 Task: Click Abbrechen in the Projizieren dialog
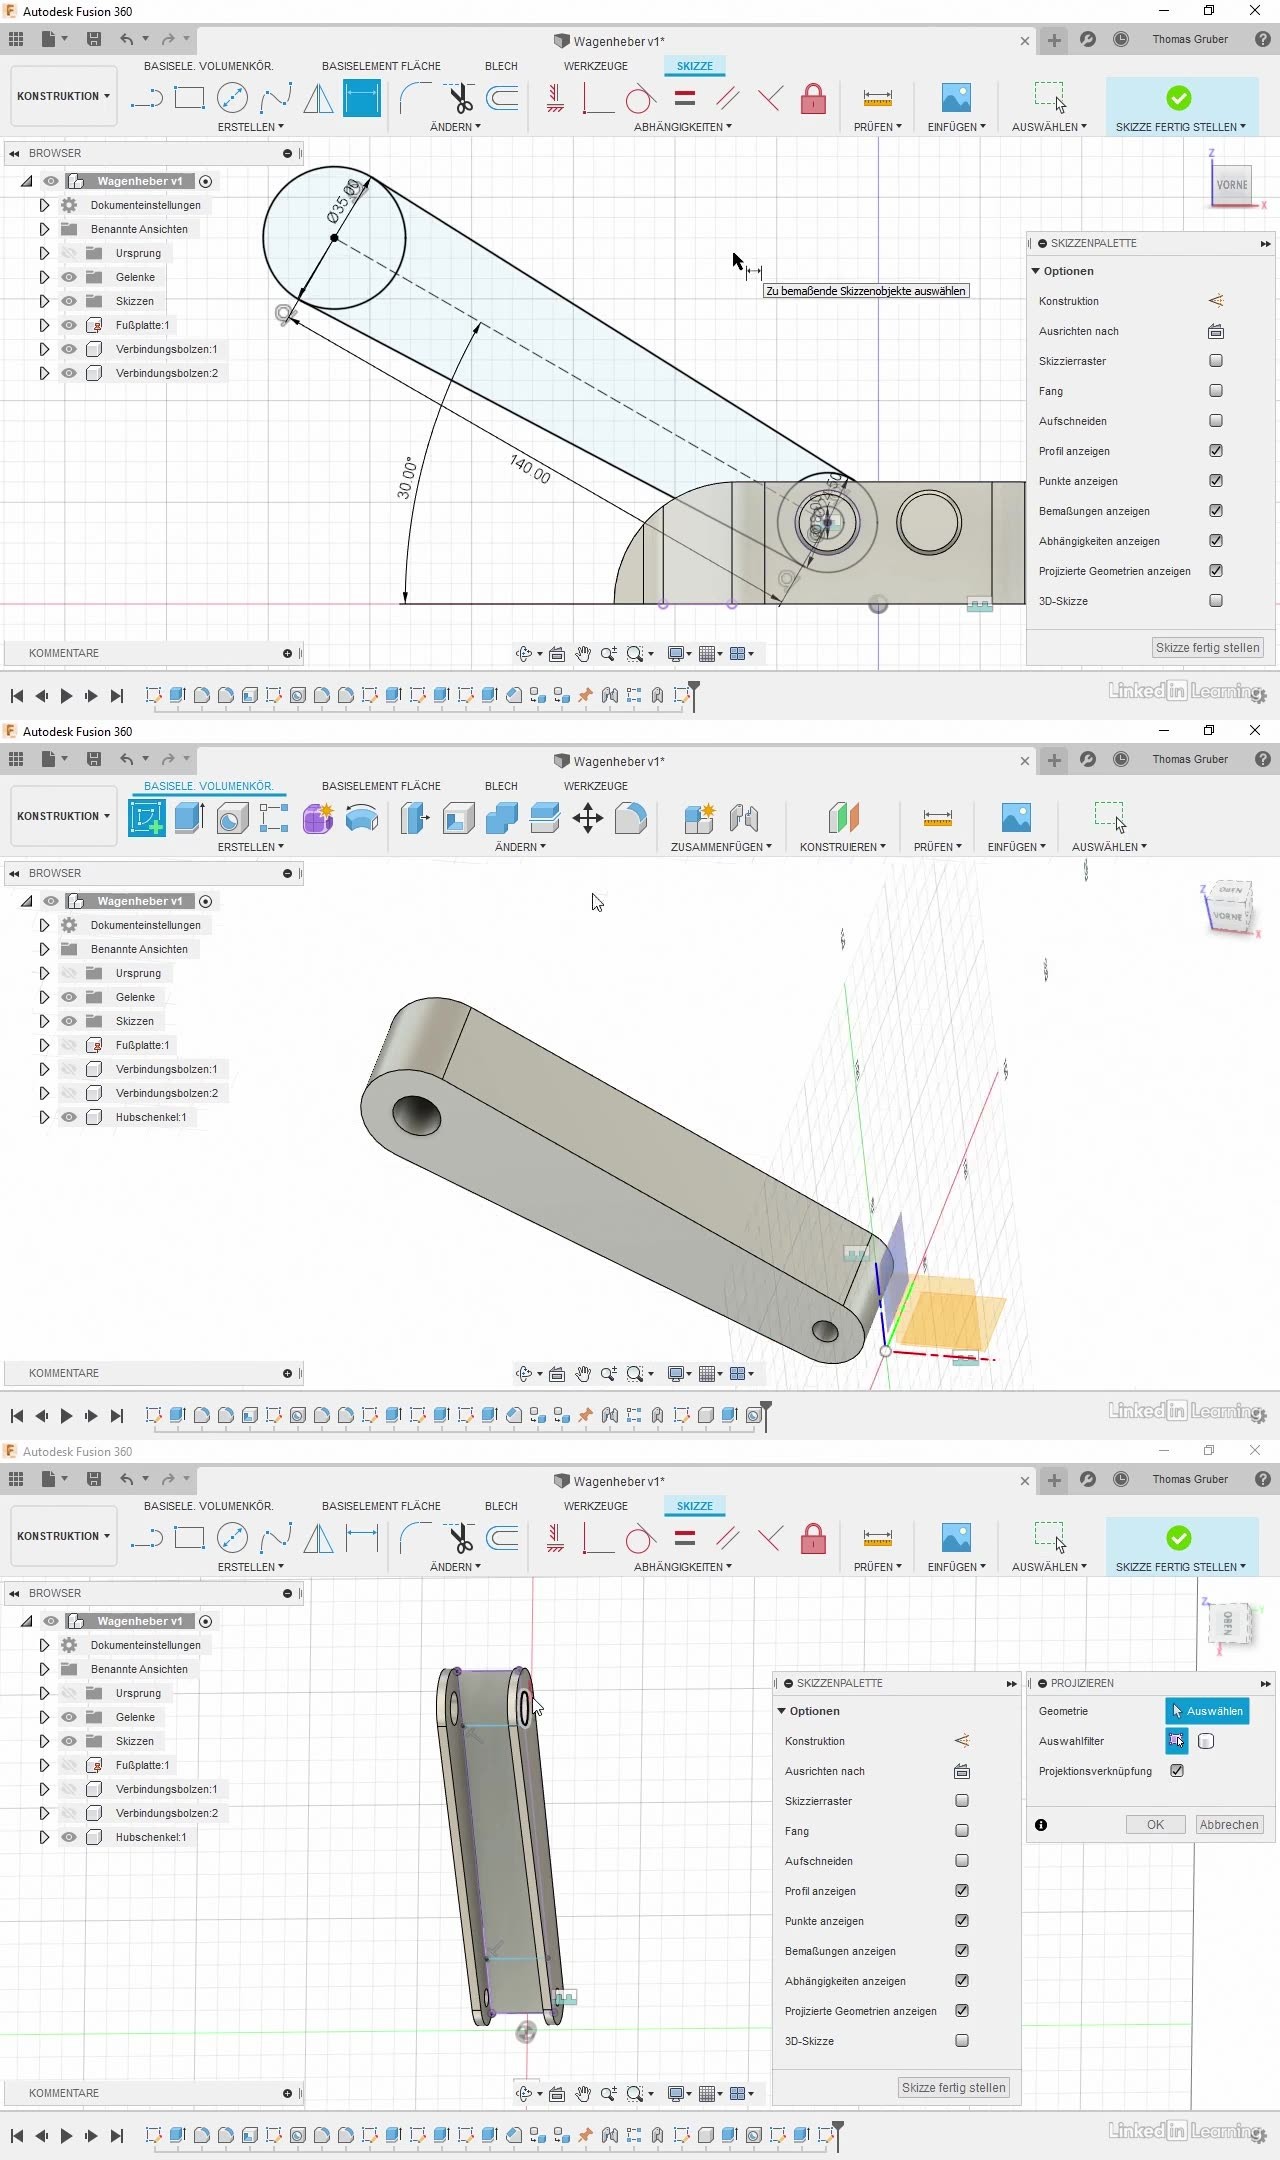[x=1228, y=1825]
